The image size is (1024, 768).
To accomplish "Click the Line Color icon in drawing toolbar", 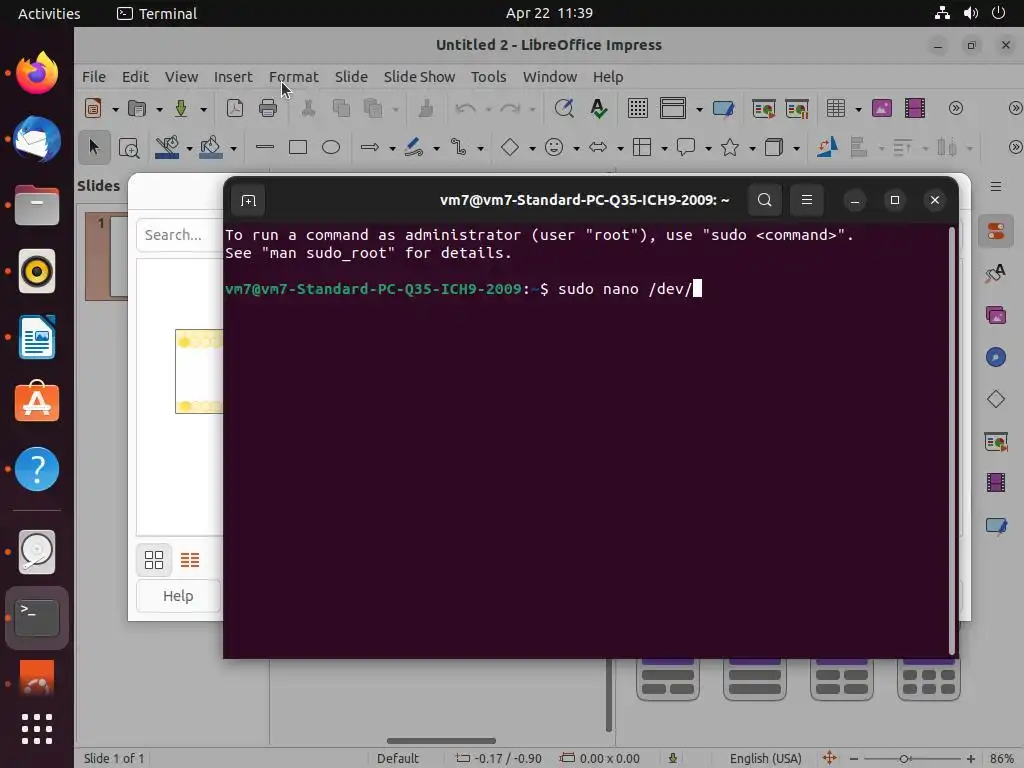I will (x=167, y=148).
